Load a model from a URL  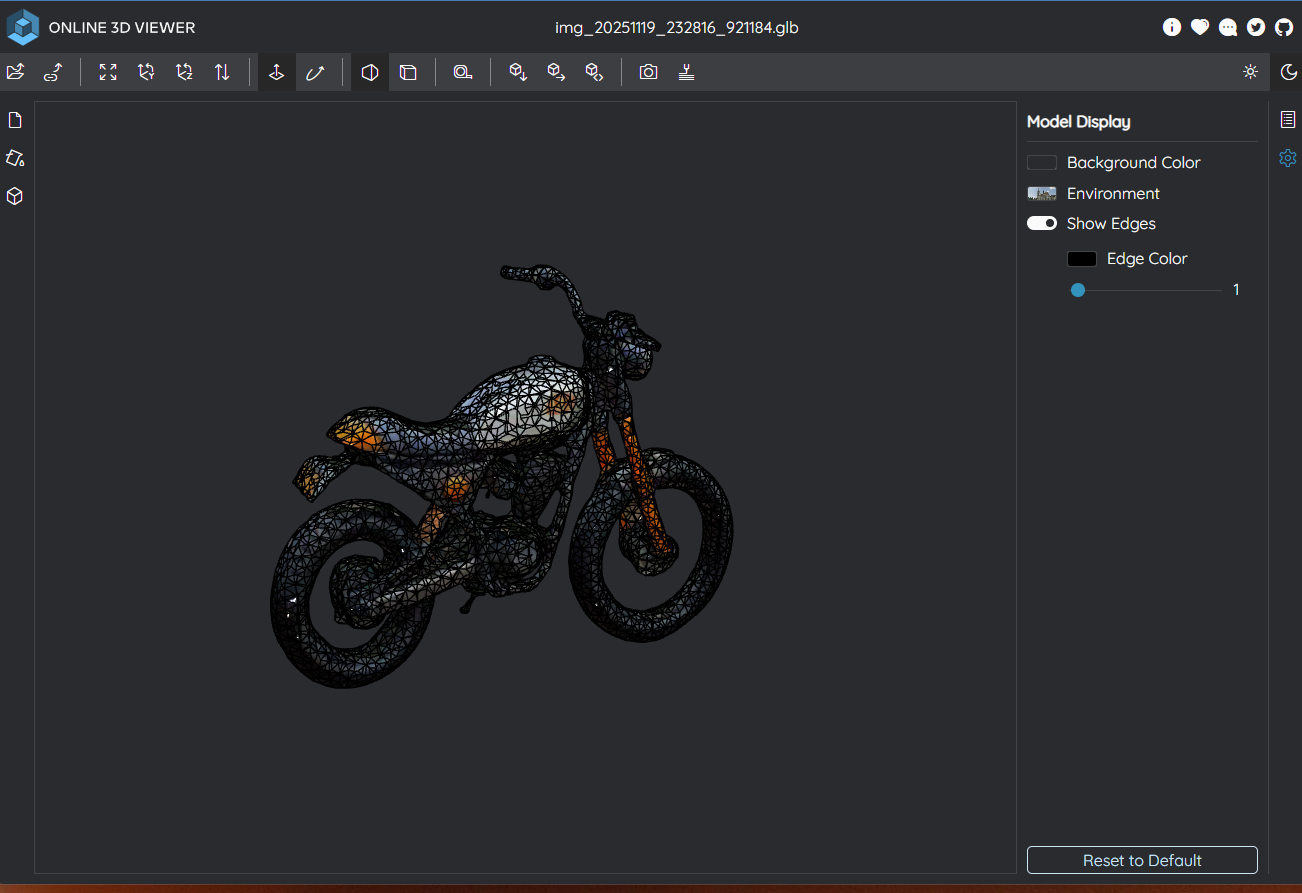pyautogui.click(x=52, y=71)
